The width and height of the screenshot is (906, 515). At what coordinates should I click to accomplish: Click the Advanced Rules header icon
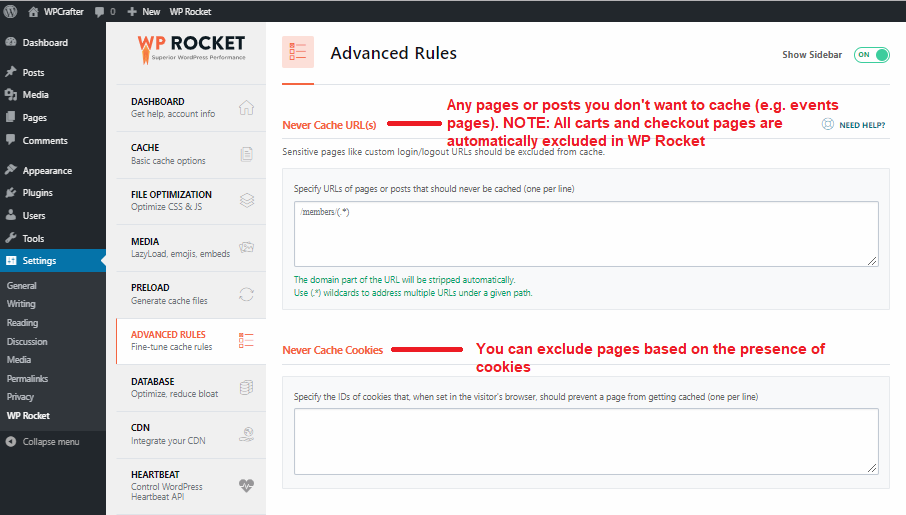298,52
